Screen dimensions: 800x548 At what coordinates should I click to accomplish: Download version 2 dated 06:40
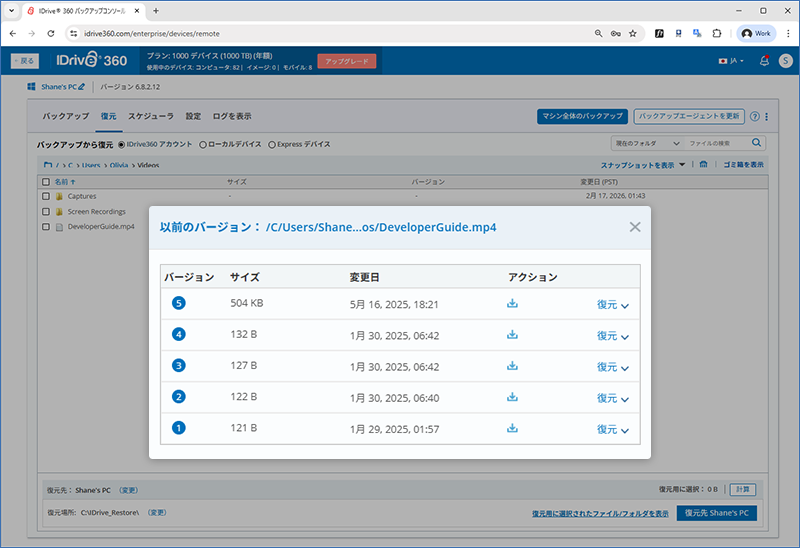(512, 397)
